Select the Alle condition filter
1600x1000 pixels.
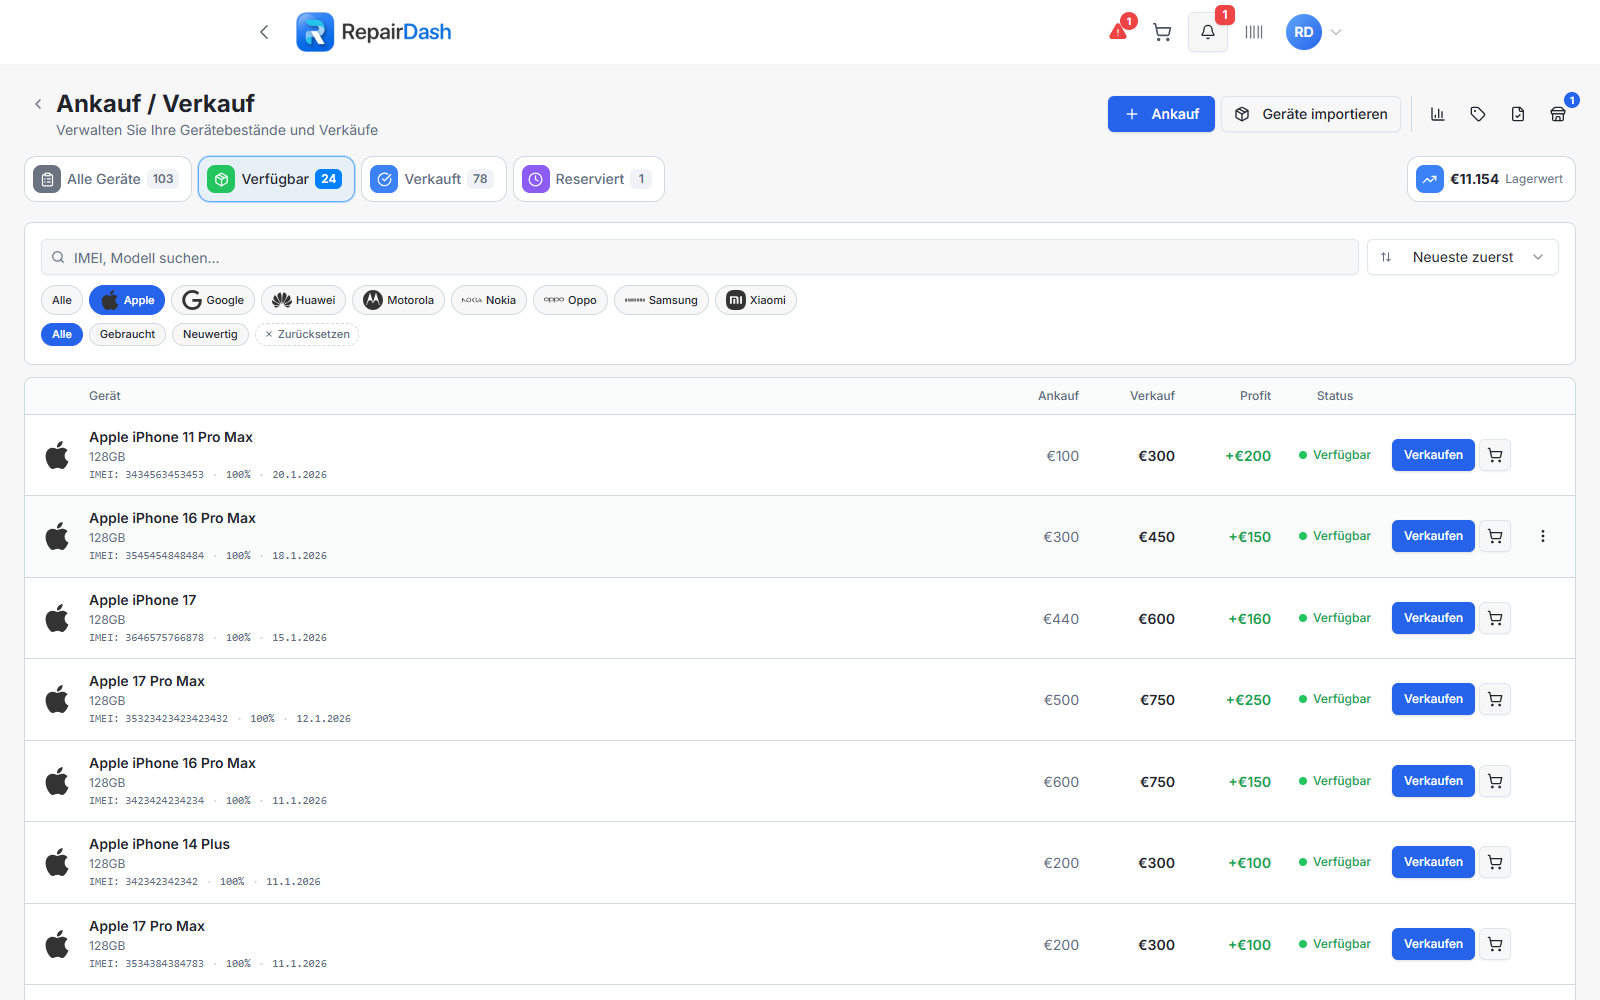[x=62, y=334]
